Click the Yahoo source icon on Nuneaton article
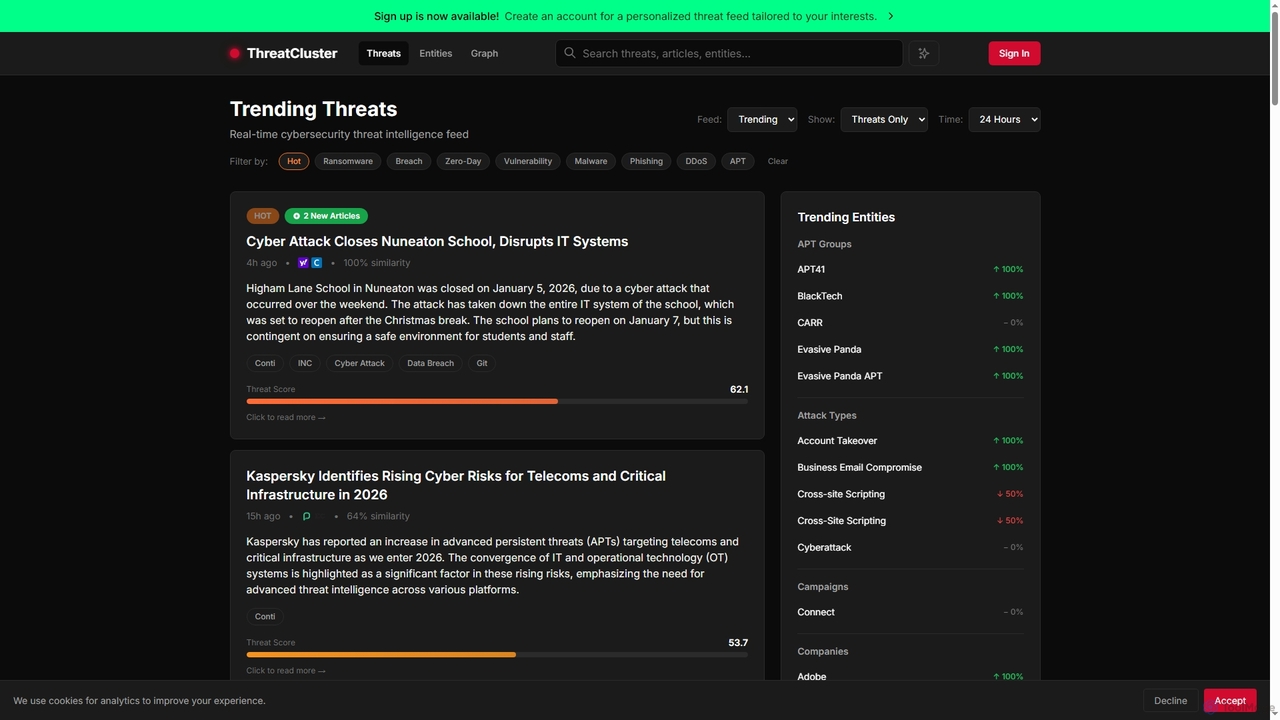The height and width of the screenshot is (720, 1280). (303, 263)
